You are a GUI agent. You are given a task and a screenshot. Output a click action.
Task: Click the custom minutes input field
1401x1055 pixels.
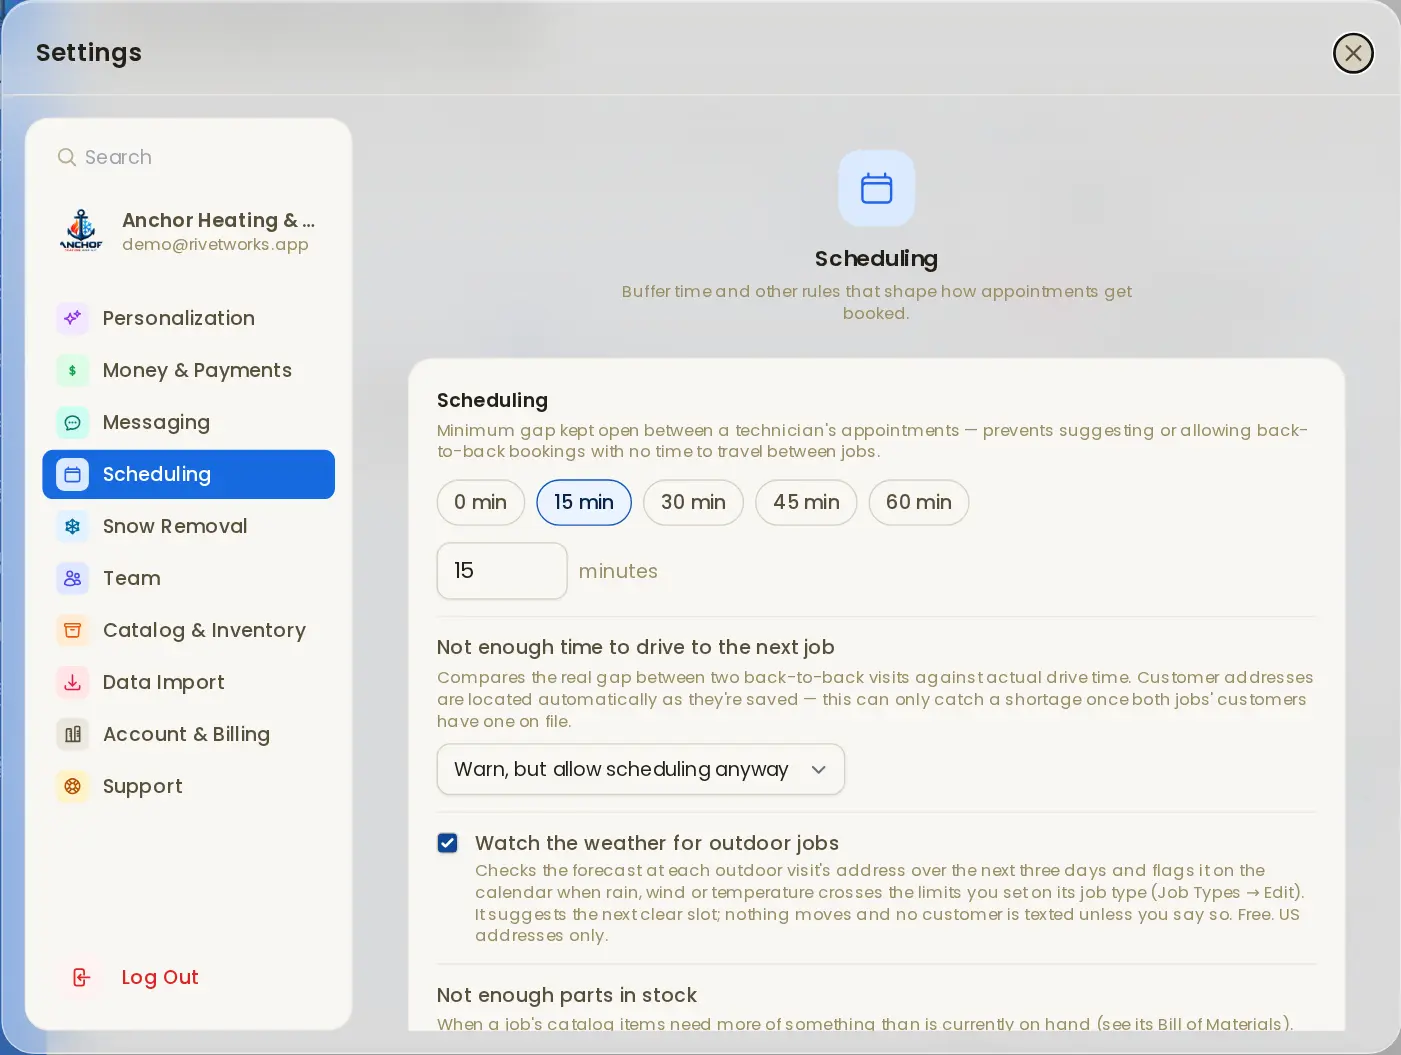coord(502,571)
